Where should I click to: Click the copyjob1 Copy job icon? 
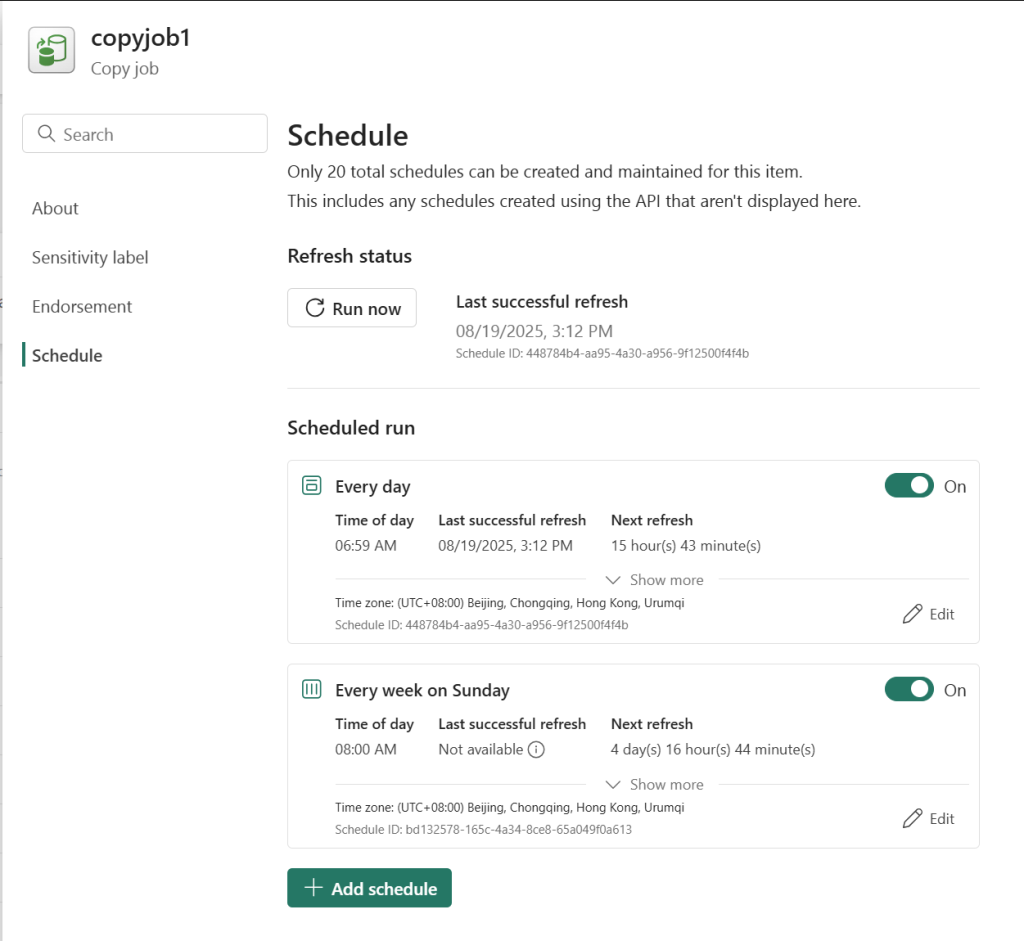[50, 48]
